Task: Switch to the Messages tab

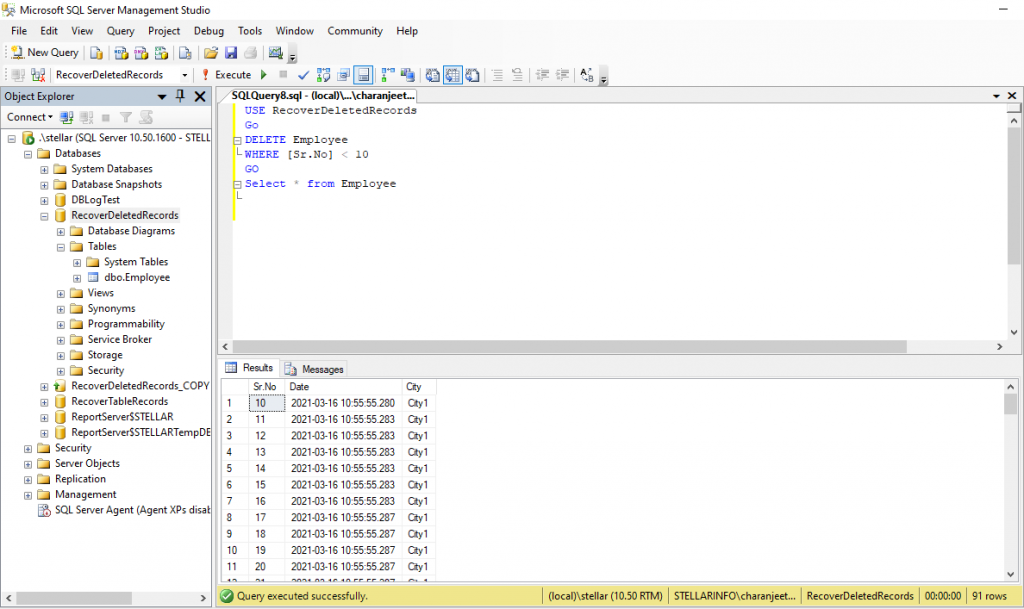Action: (x=314, y=369)
